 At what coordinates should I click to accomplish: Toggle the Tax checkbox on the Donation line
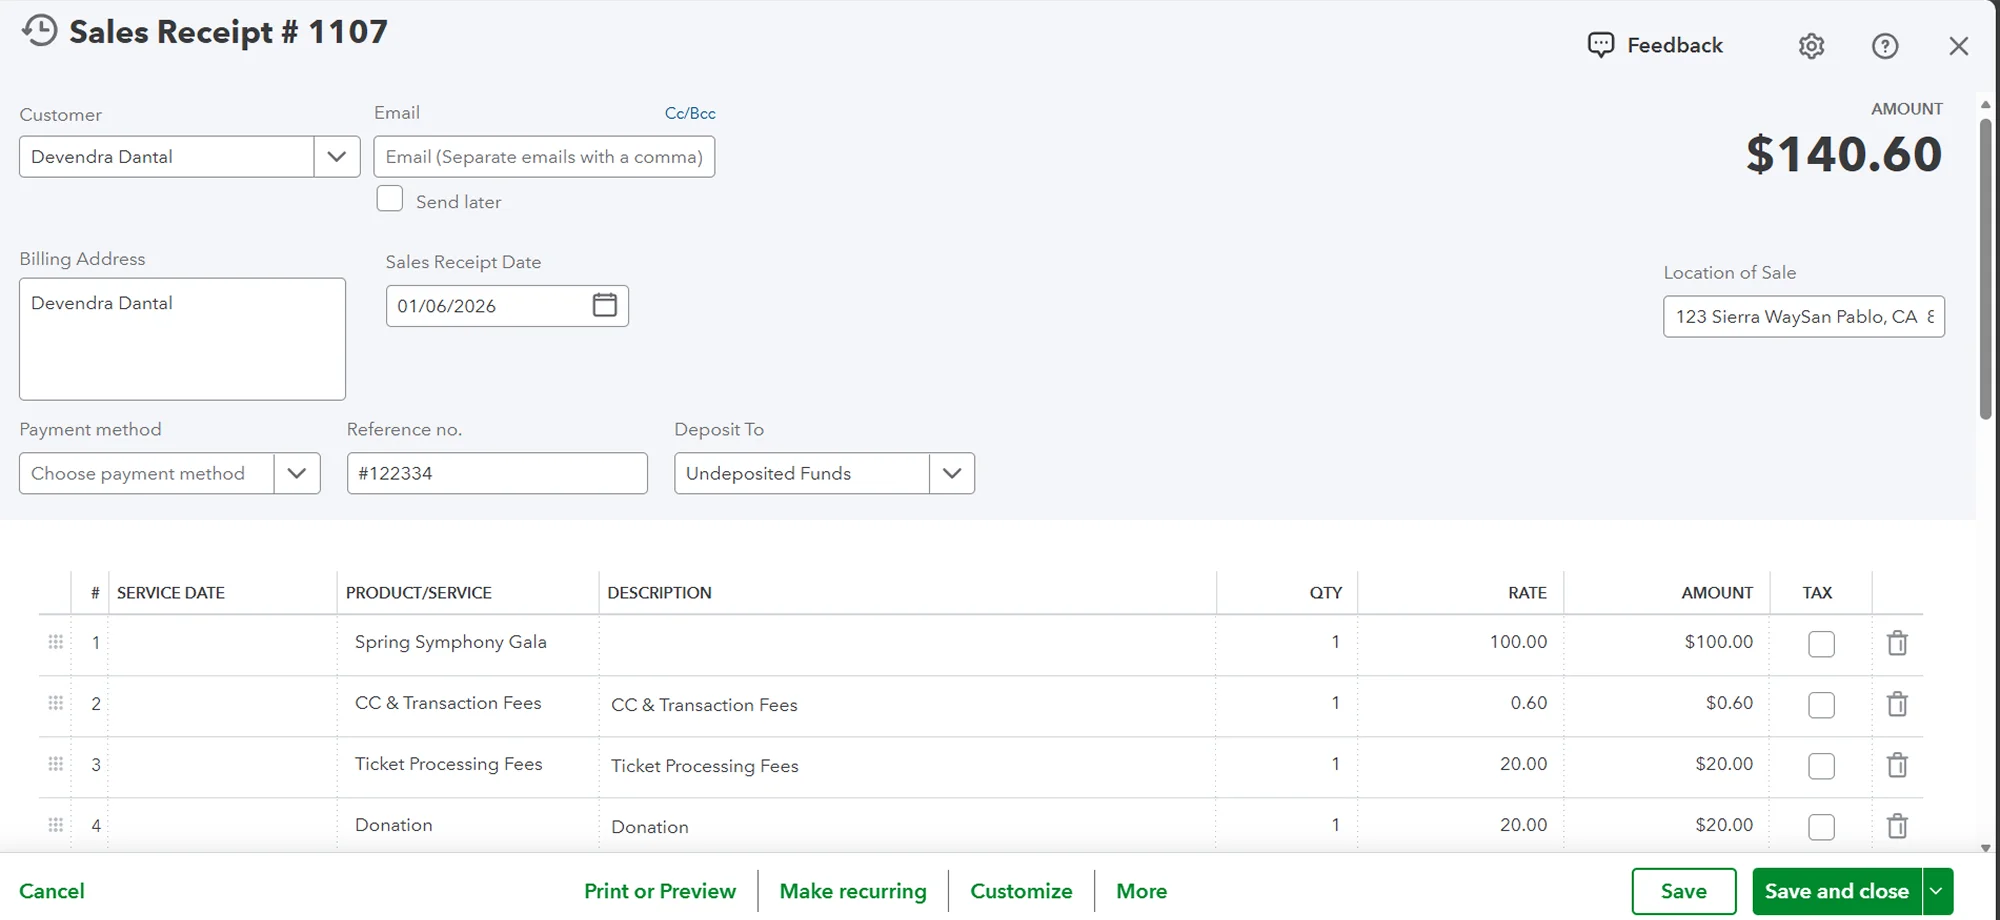pos(1820,827)
